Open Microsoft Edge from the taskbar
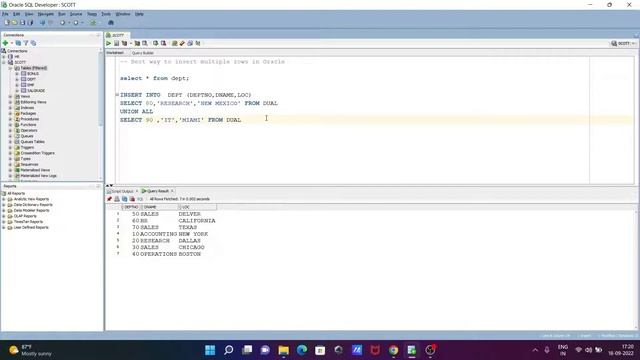The height and width of the screenshot is (360, 640). 302,350
